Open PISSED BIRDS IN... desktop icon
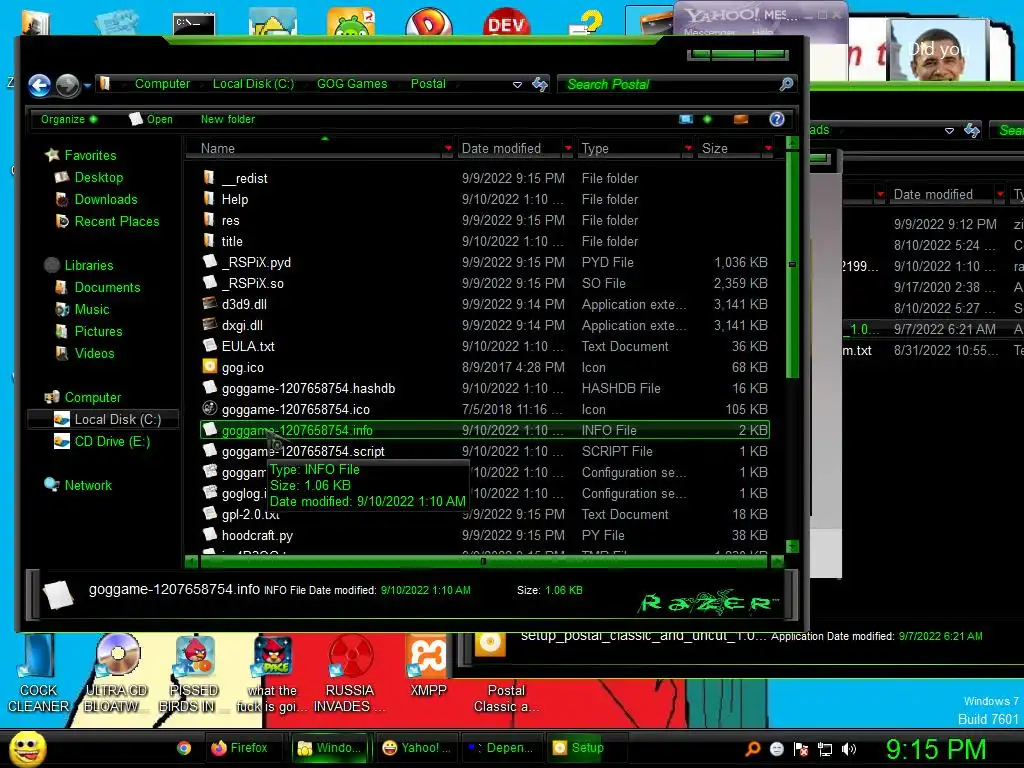This screenshot has width=1024, height=768. (194, 675)
